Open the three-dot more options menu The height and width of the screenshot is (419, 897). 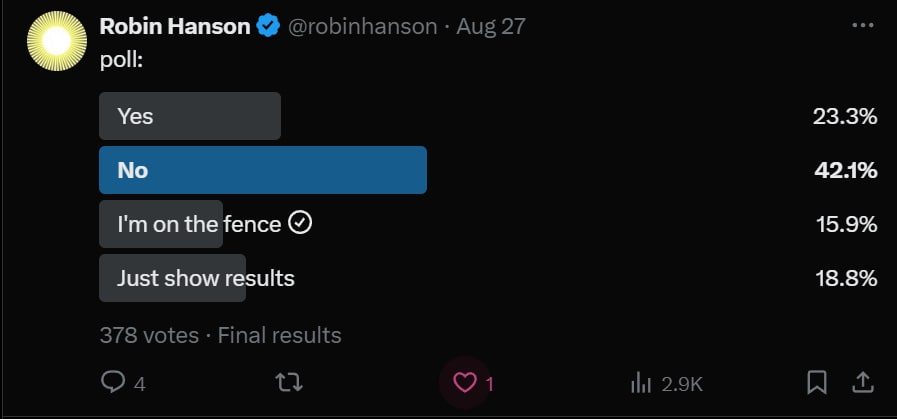[x=862, y=26]
